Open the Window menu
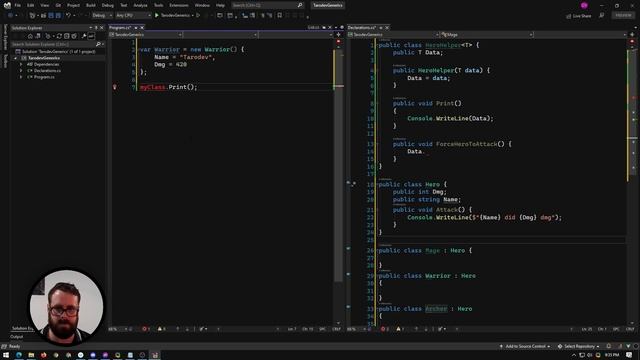Viewport: 640px width, 360px height. [202, 5]
